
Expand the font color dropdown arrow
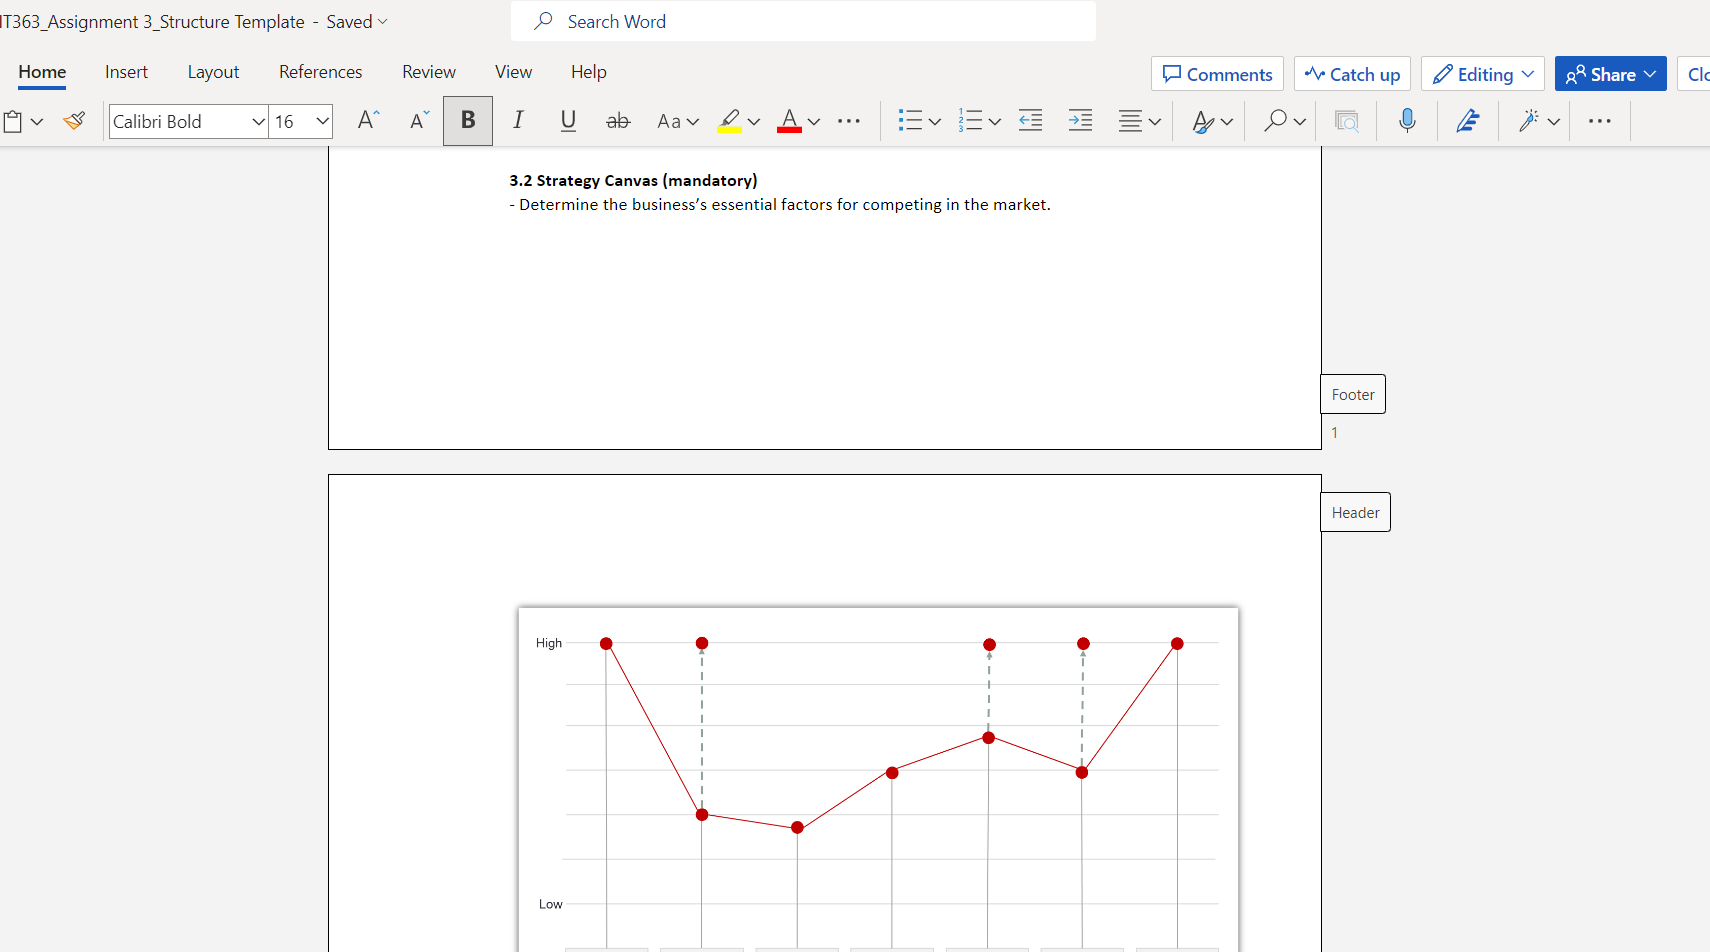click(814, 122)
